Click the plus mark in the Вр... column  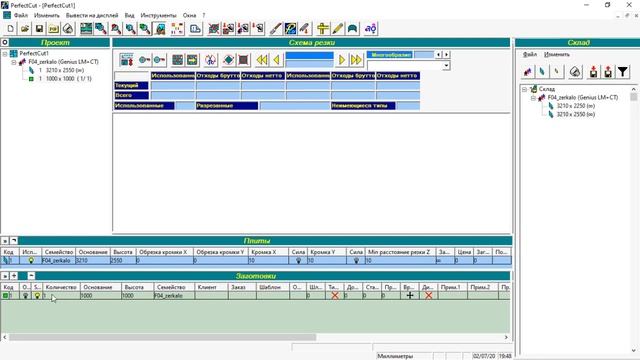pos(410,296)
